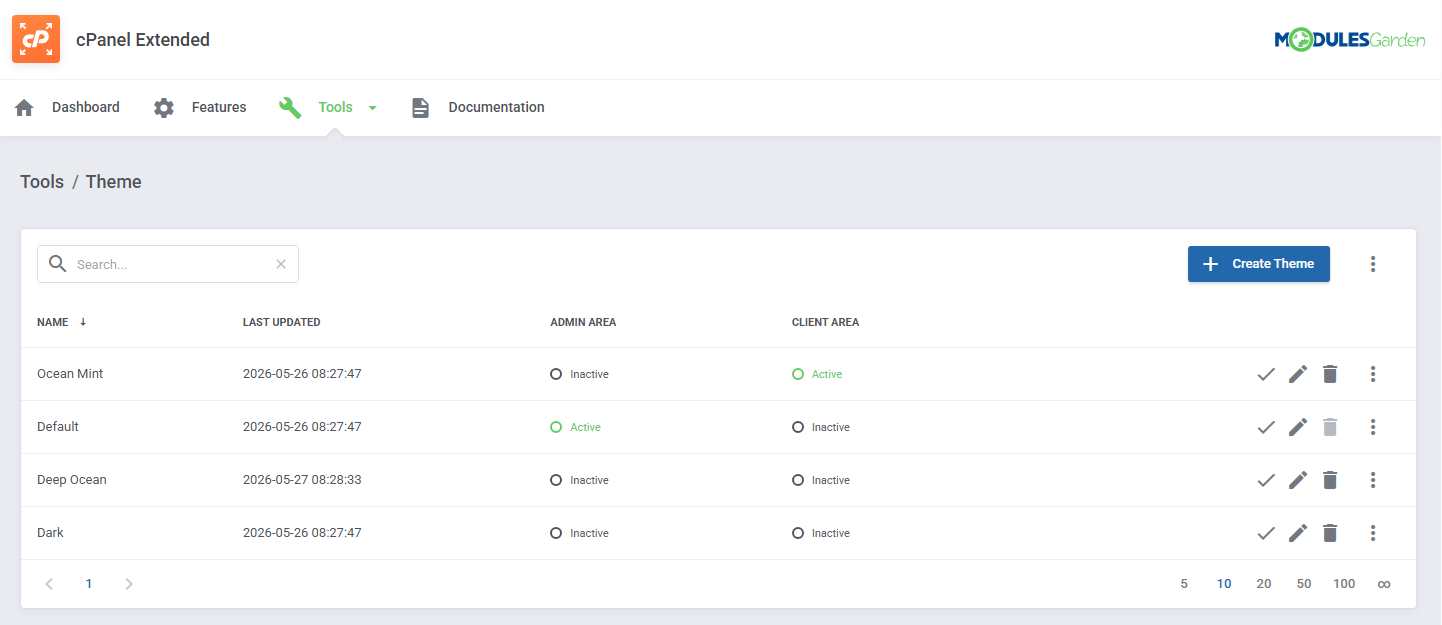The image size is (1442, 625).
Task: Edit the Ocean Mint theme
Action: tap(1298, 374)
